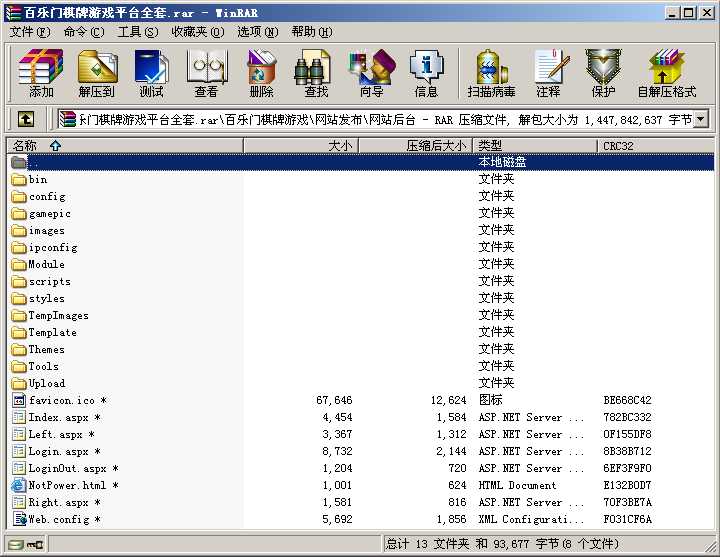Click the bin folder icon
This screenshot has width=720, height=557.
19,180
